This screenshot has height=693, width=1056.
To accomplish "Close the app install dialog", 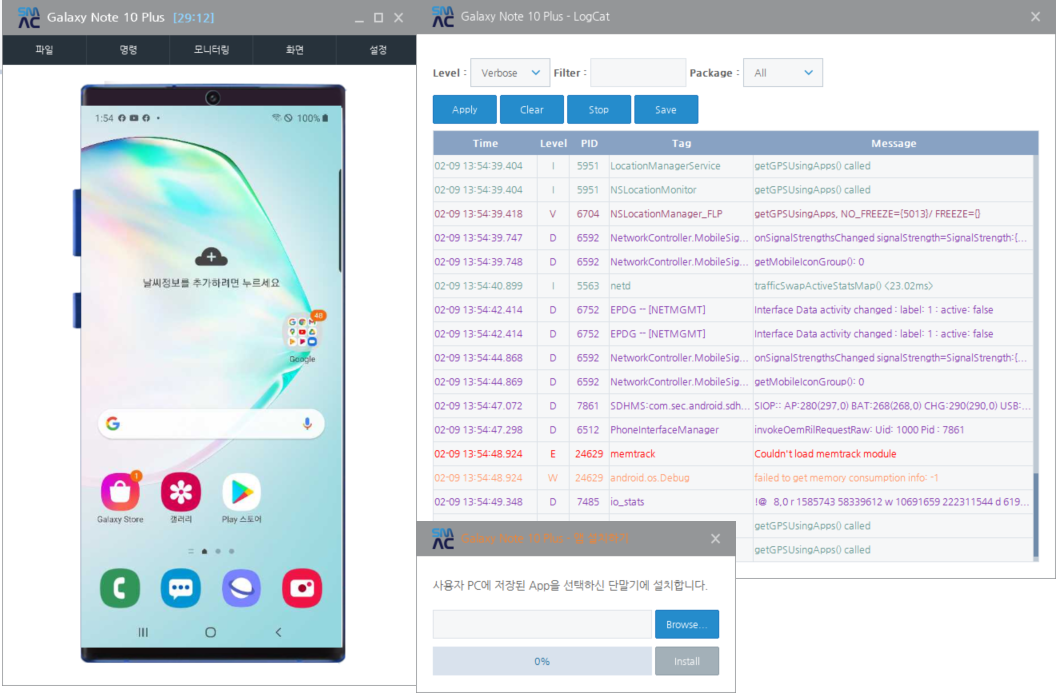I will [x=715, y=538].
